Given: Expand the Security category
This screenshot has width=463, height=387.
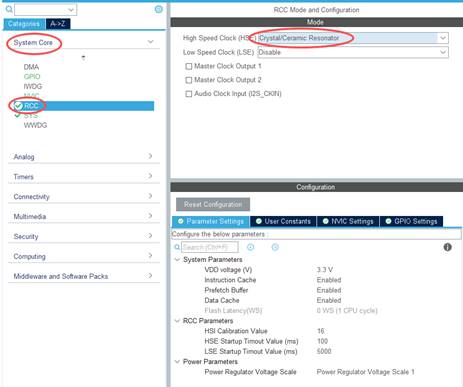Looking at the screenshot, I should (x=150, y=236).
